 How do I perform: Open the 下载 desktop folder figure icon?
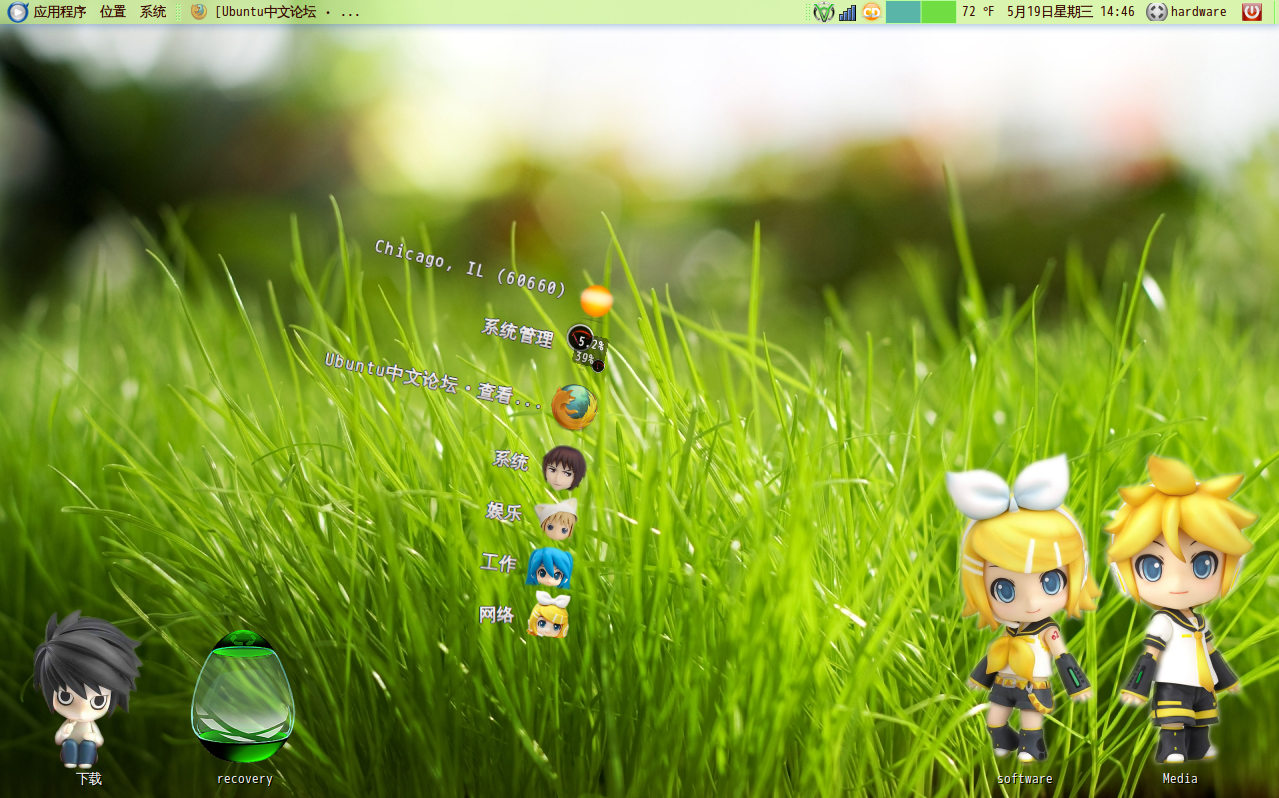click(87, 690)
